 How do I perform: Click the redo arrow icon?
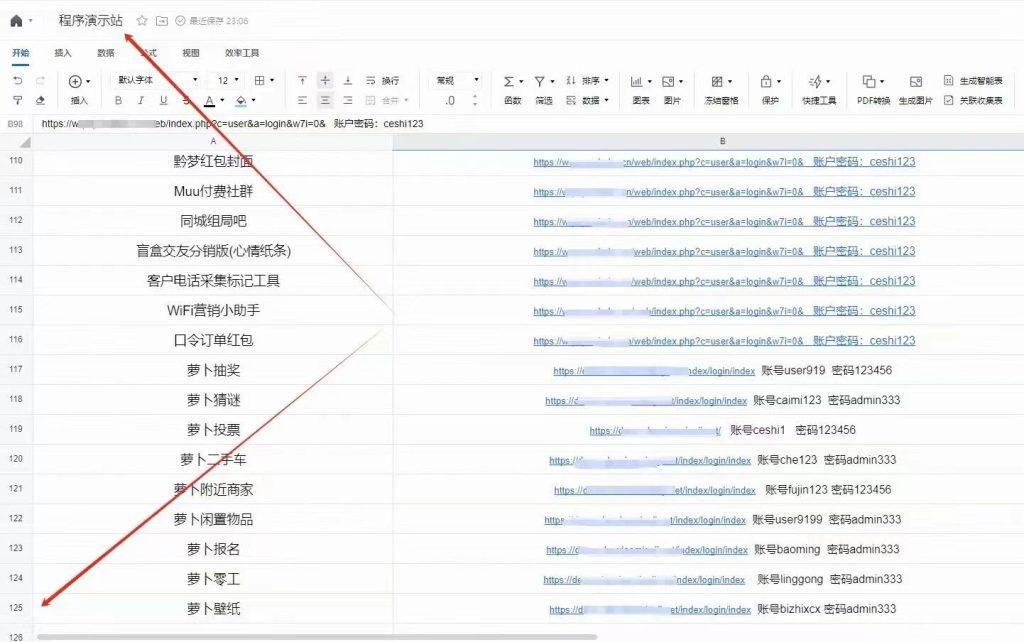[40, 80]
